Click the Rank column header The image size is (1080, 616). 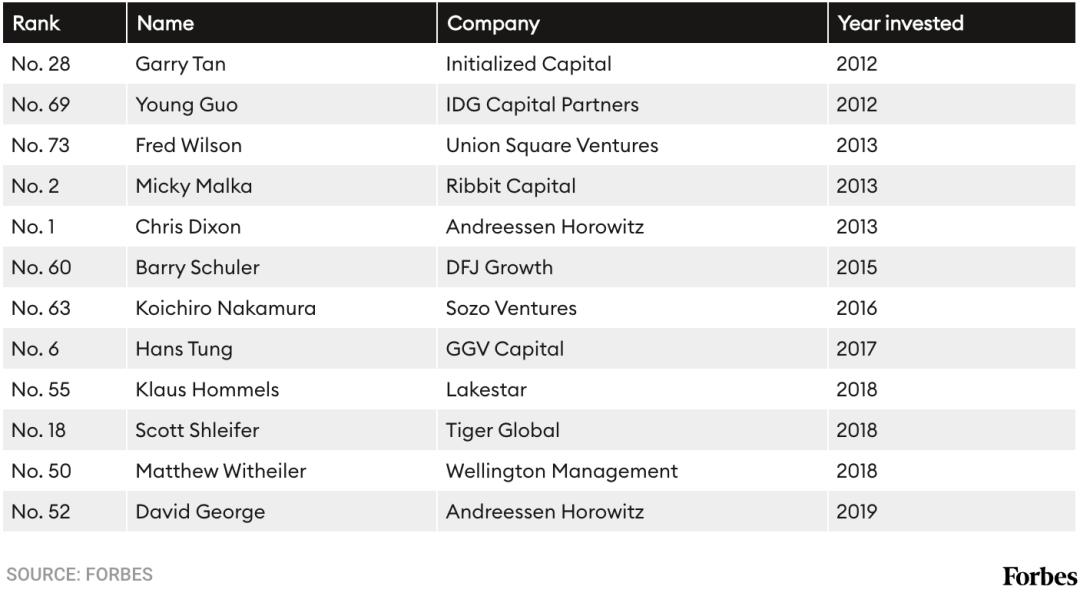(x=36, y=23)
